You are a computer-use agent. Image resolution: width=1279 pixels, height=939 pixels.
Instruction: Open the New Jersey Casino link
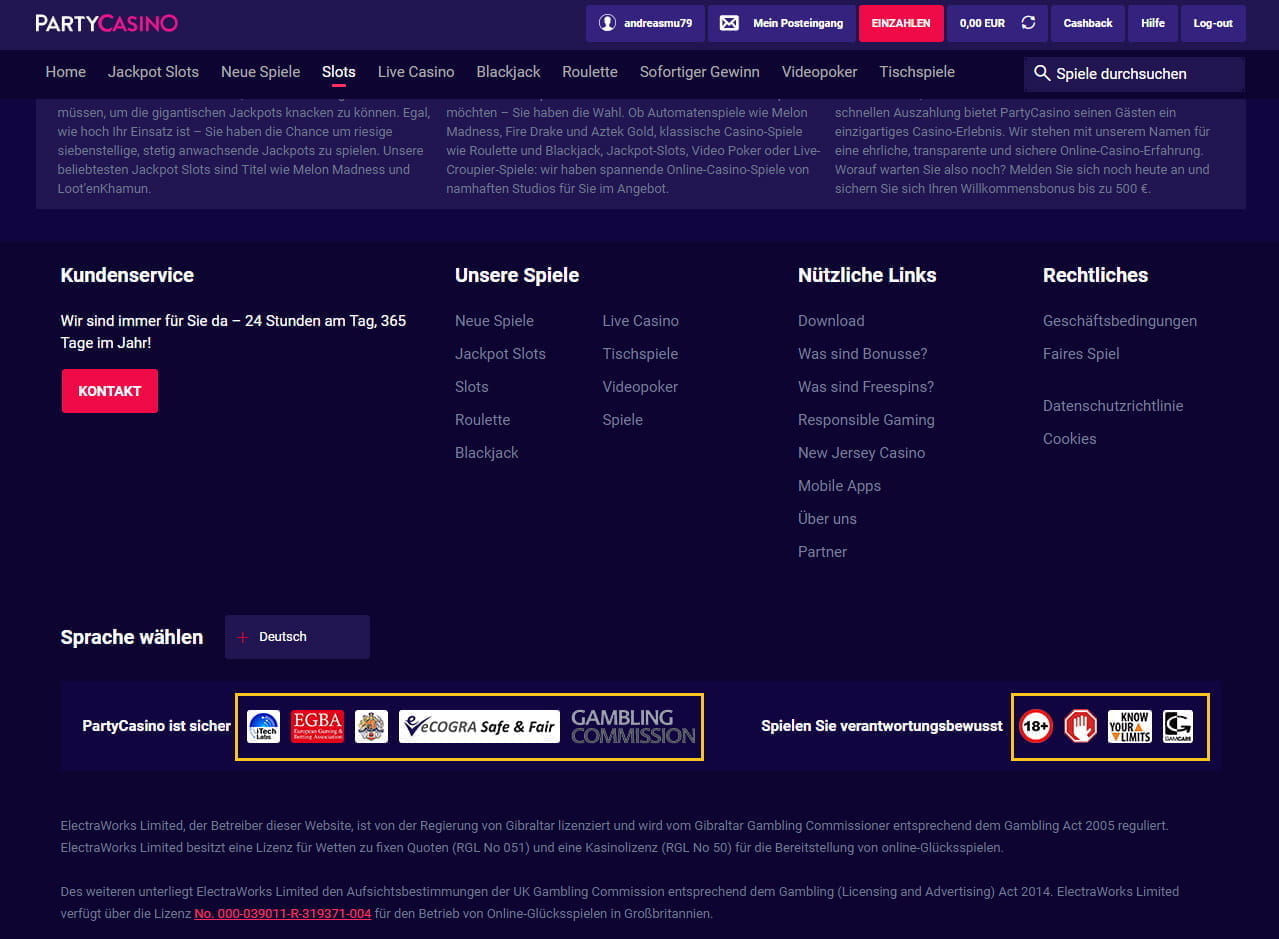pos(862,453)
